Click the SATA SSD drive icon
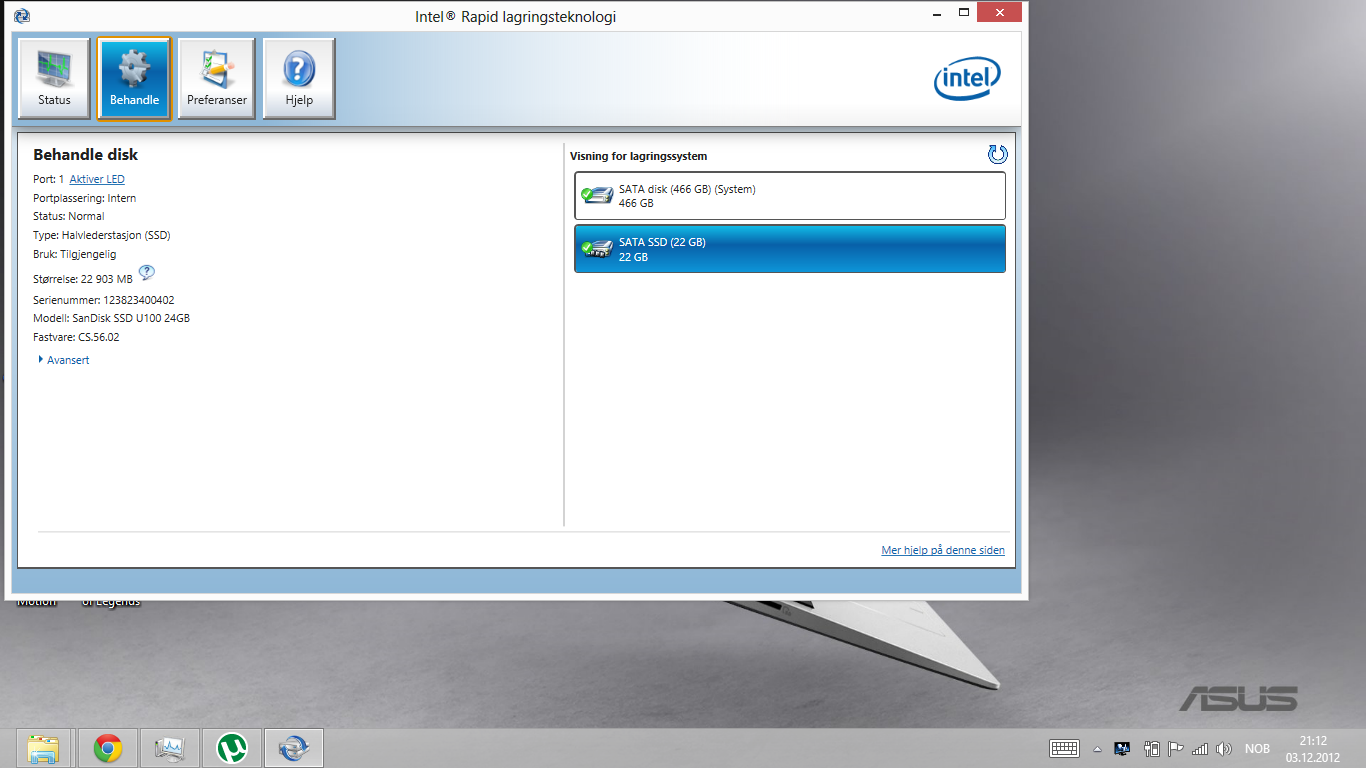1366x768 pixels. pyautogui.click(x=597, y=249)
